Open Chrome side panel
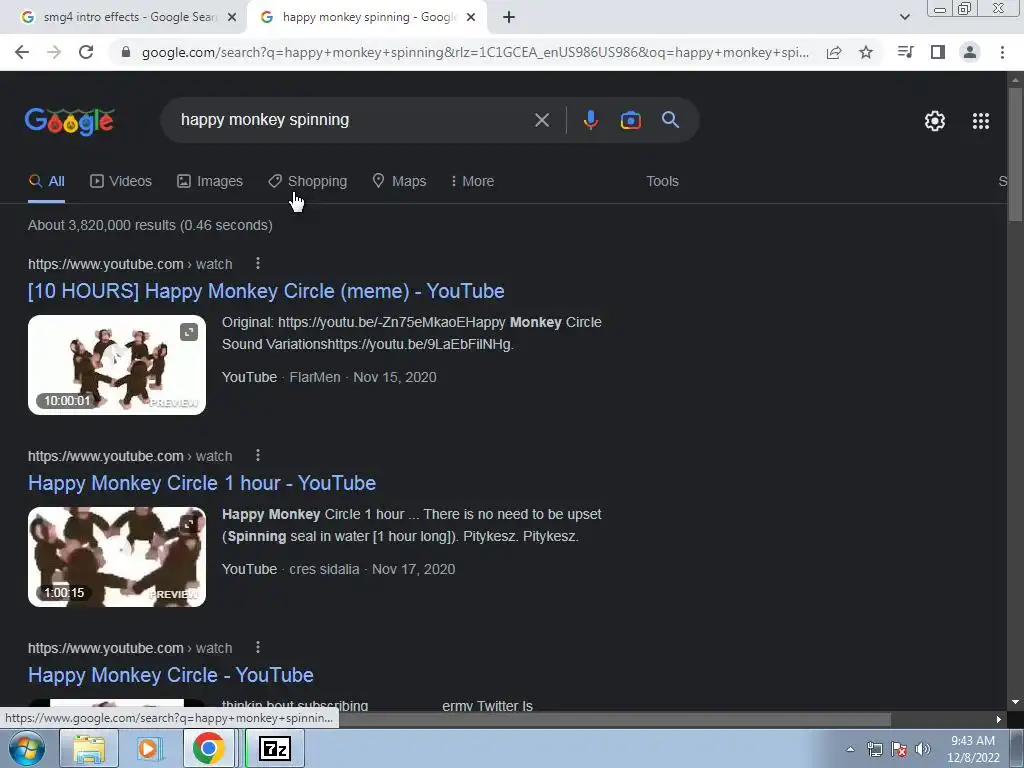The height and width of the screenshot is (768, 1024). tap(938, 52)
